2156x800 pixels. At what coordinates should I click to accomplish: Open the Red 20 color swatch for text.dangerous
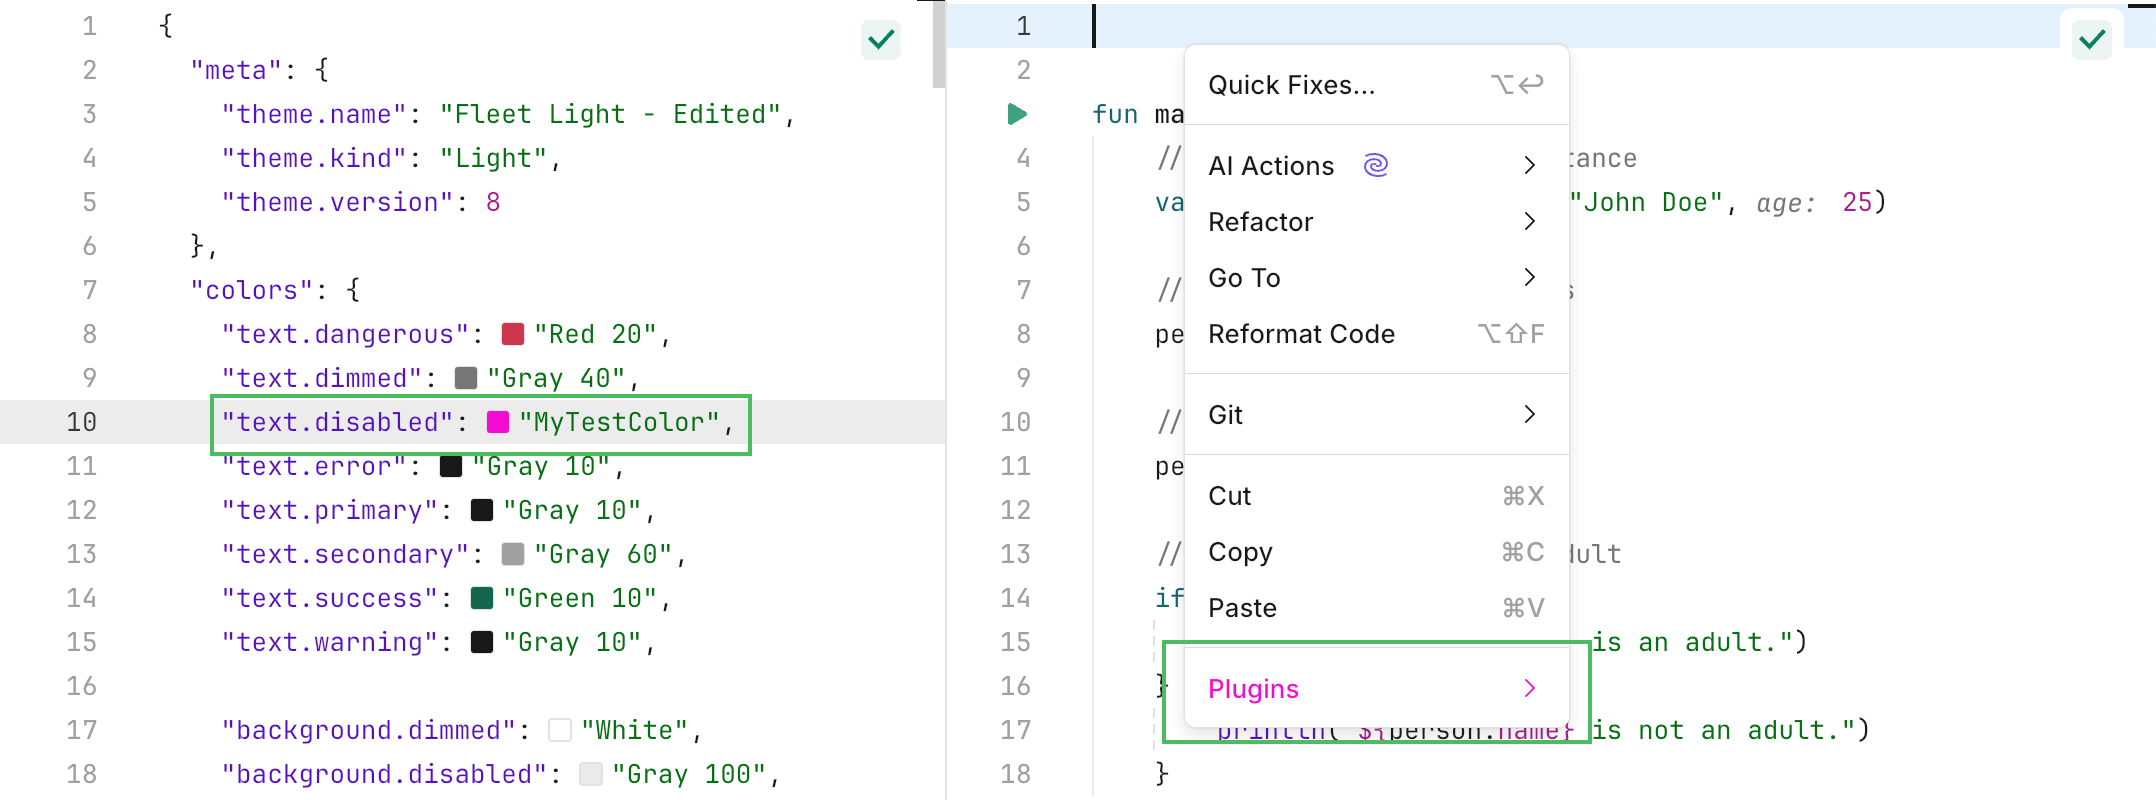tap(513, 334)
